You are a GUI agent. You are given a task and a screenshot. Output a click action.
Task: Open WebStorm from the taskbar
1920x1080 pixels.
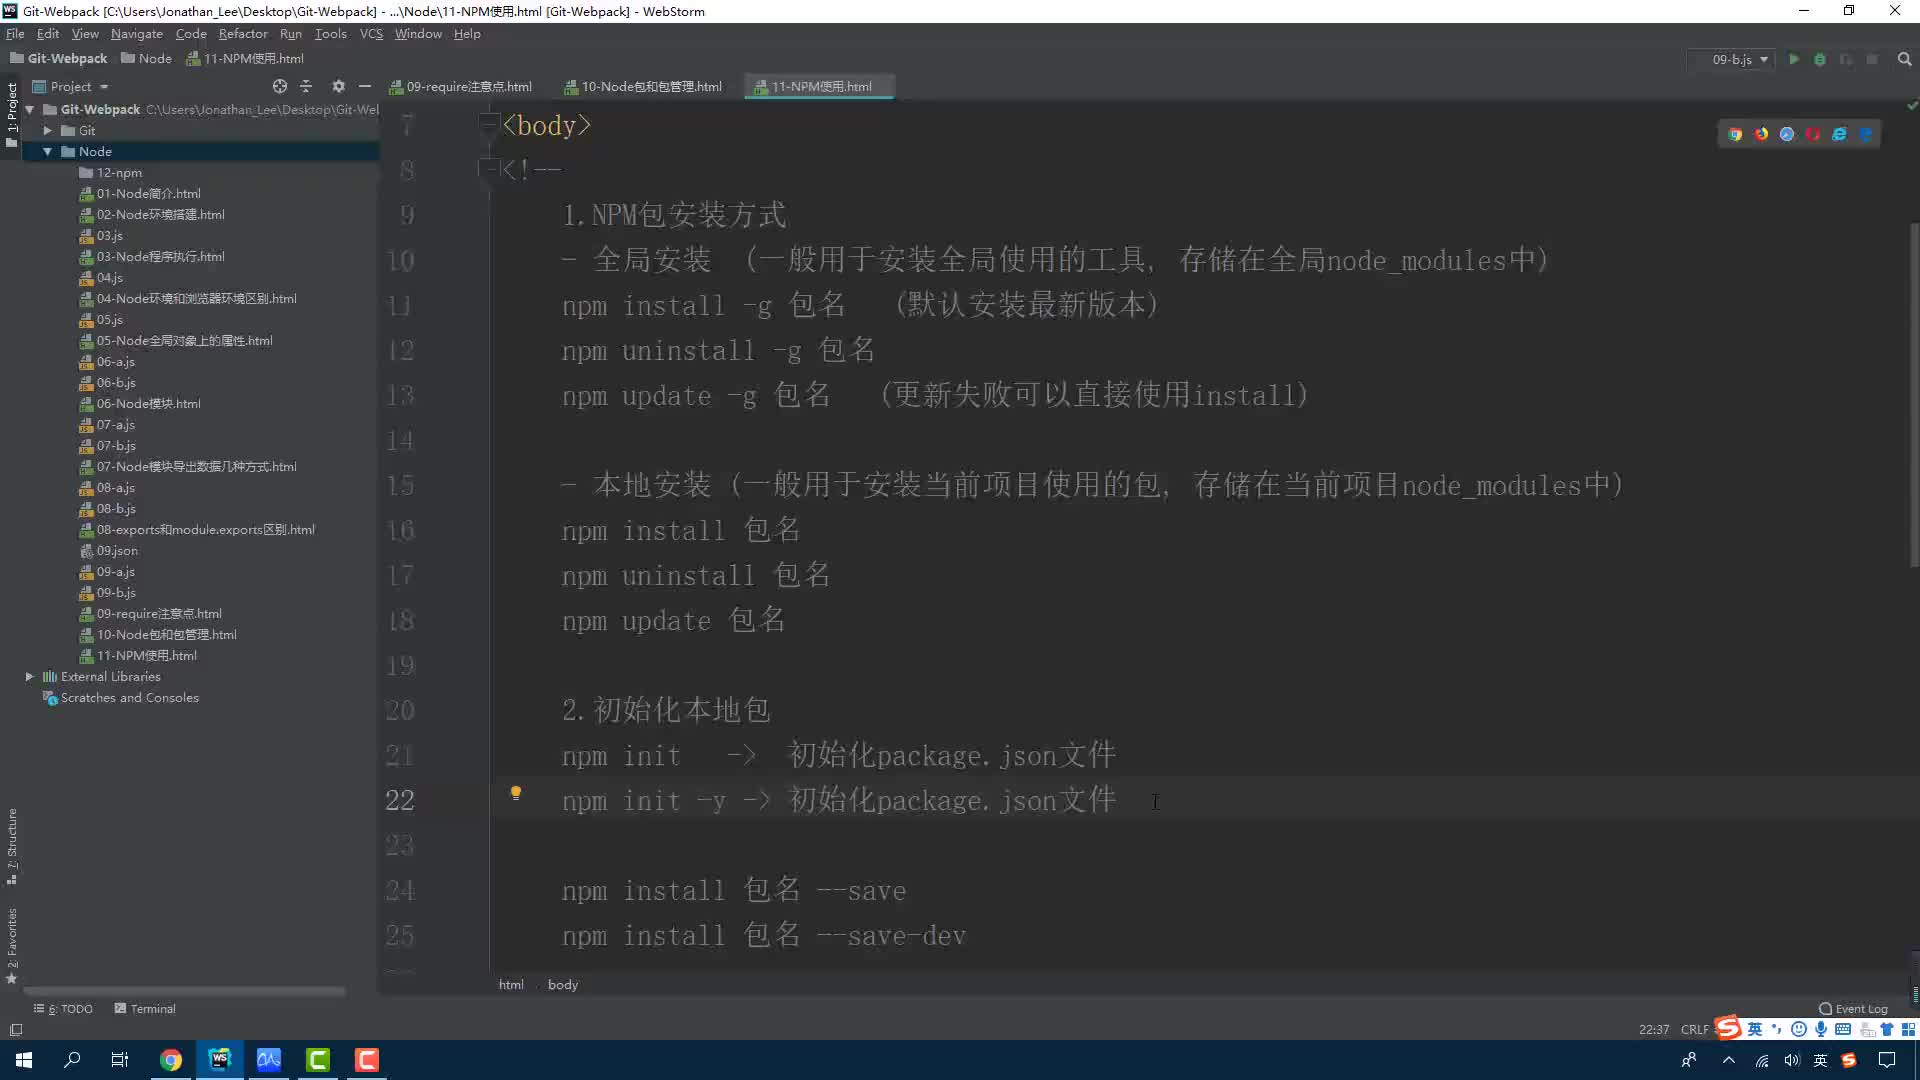[220, 1059]
